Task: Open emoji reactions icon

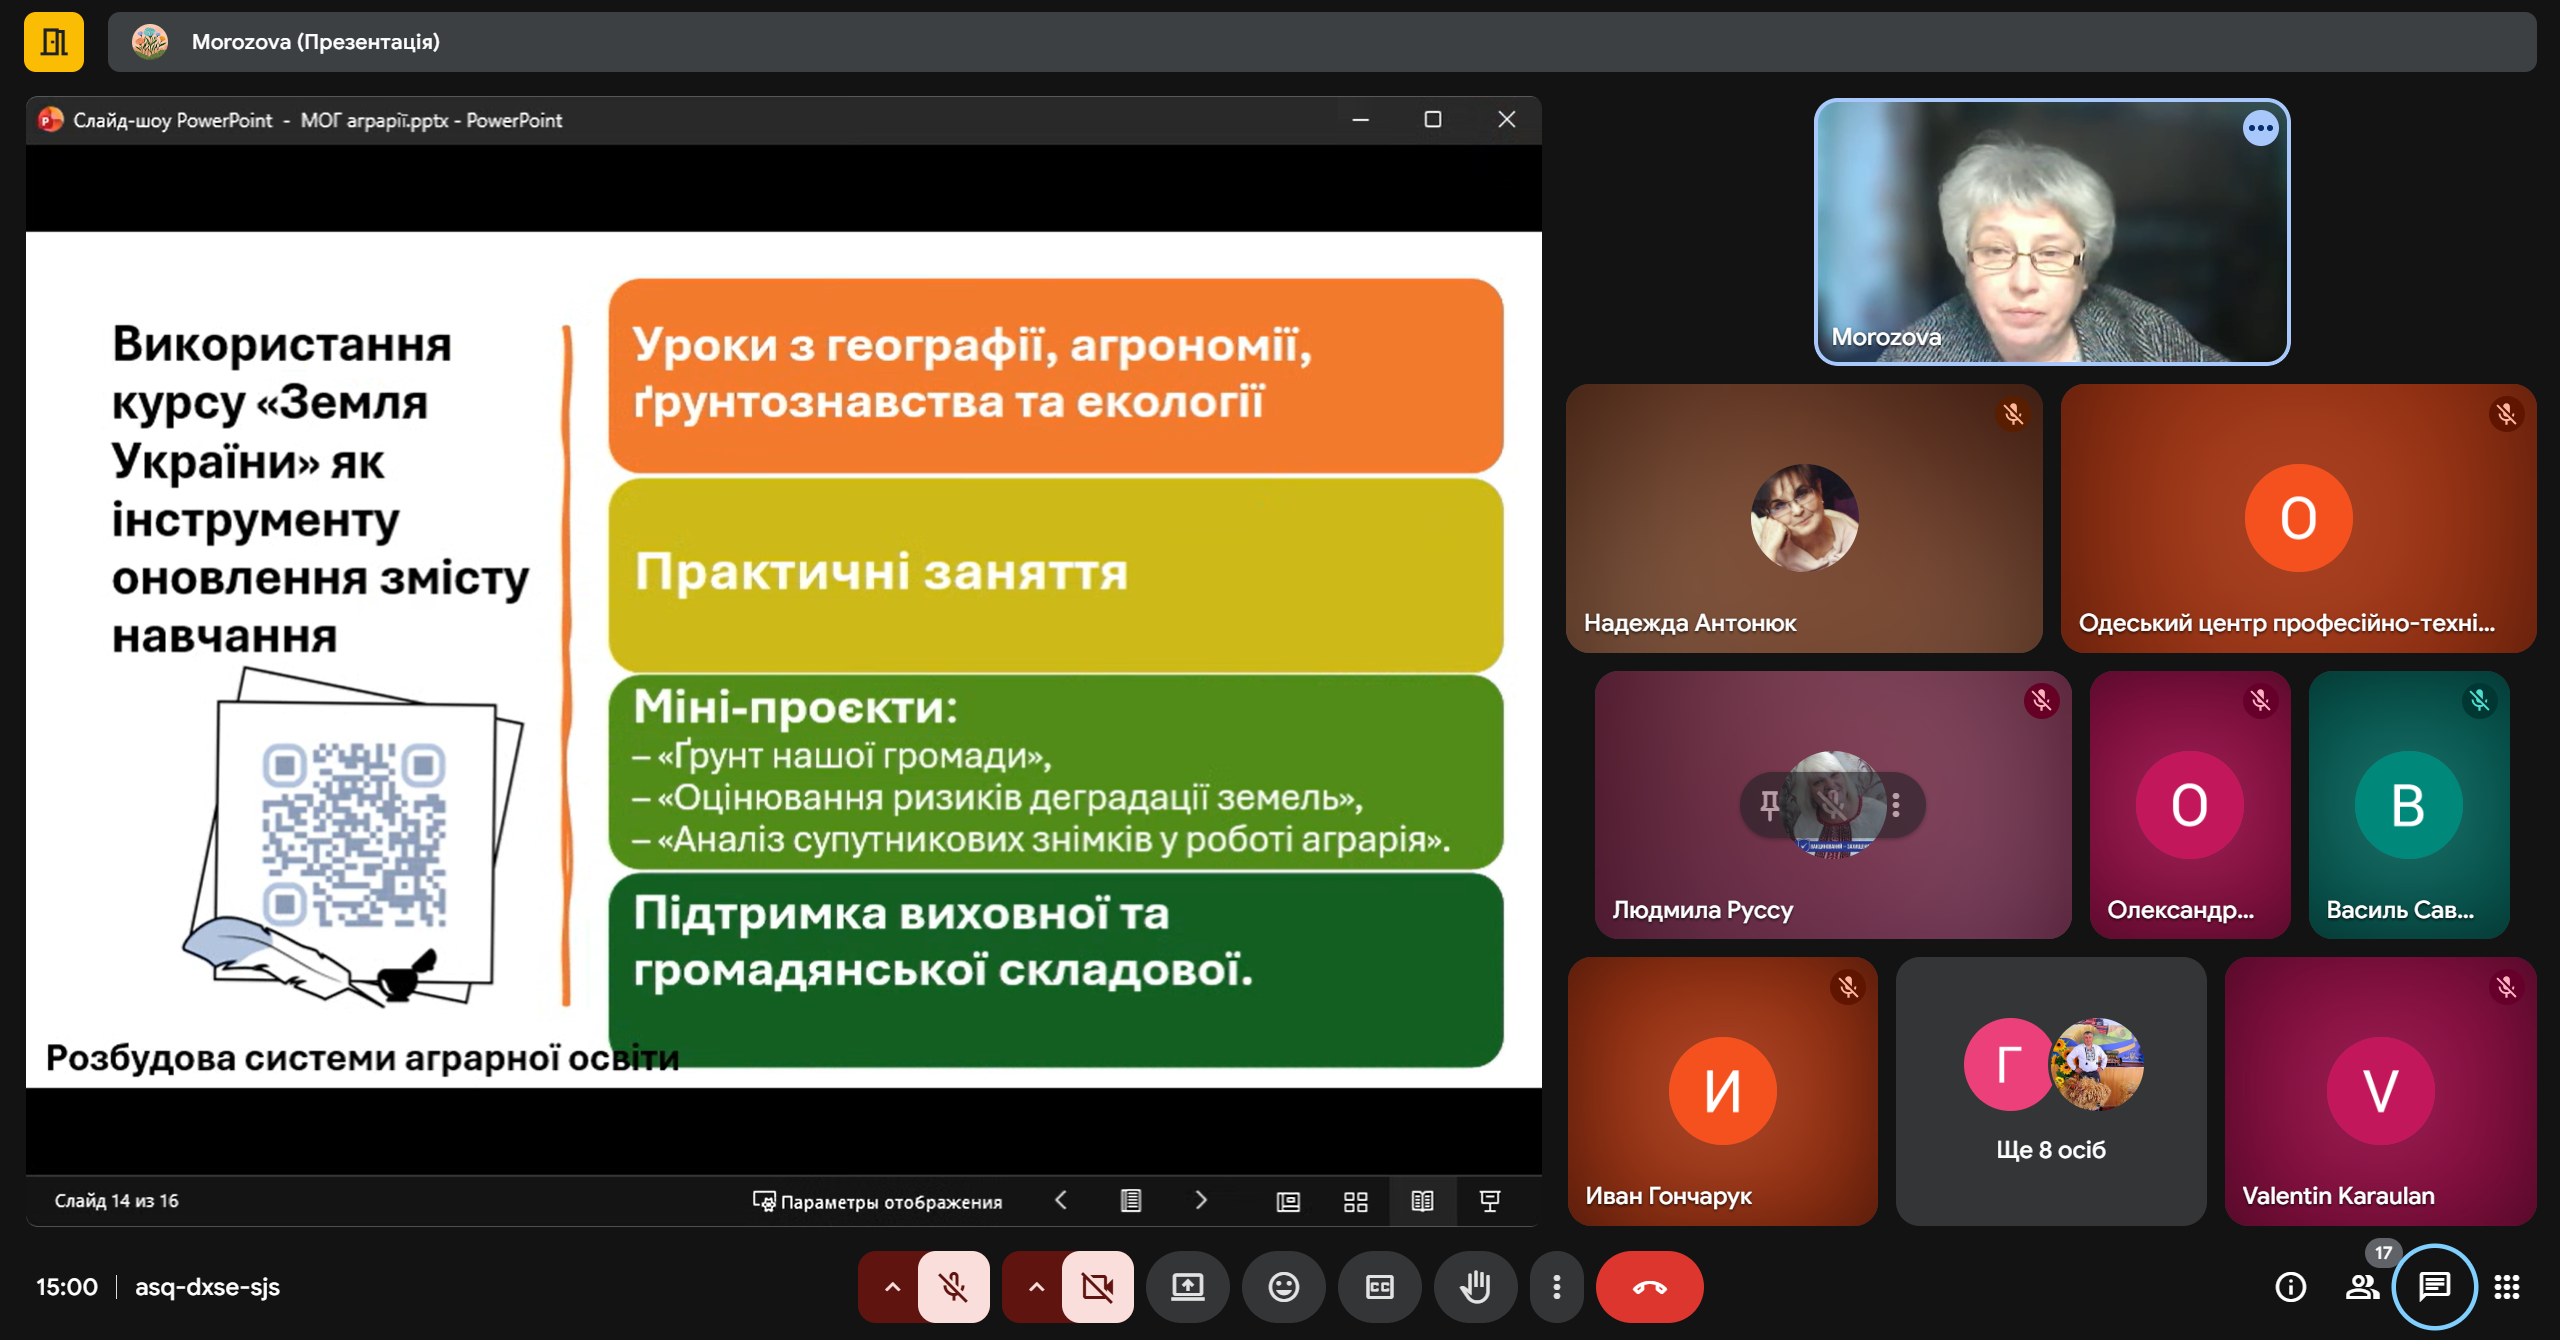Action: (1283, 1287)
